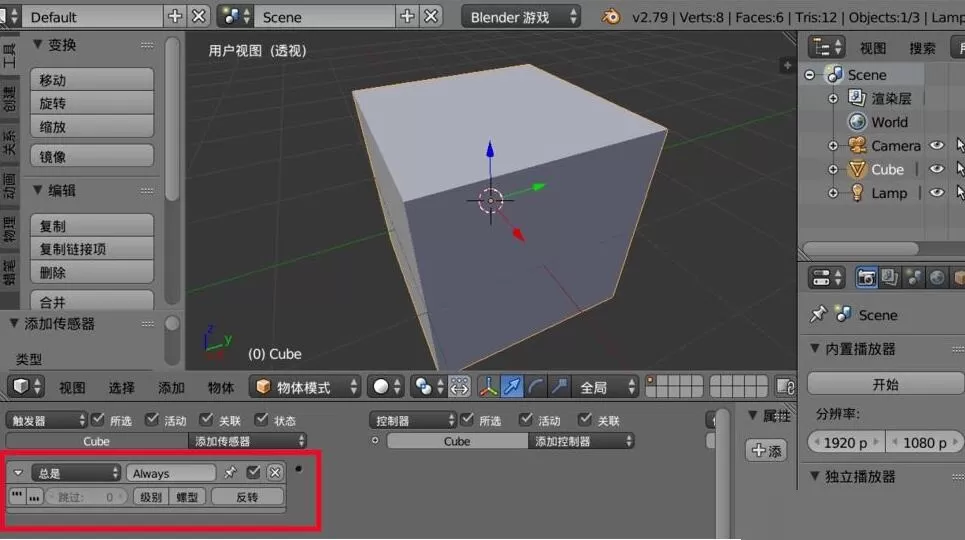Toggle sensors 状态 checkbox
This screenshot has width=965, height=540.
pos(261,420)
